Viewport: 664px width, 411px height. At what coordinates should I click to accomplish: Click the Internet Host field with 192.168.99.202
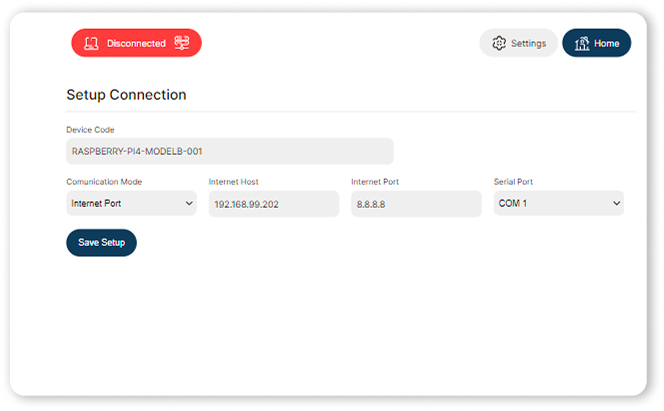(274, 204)
